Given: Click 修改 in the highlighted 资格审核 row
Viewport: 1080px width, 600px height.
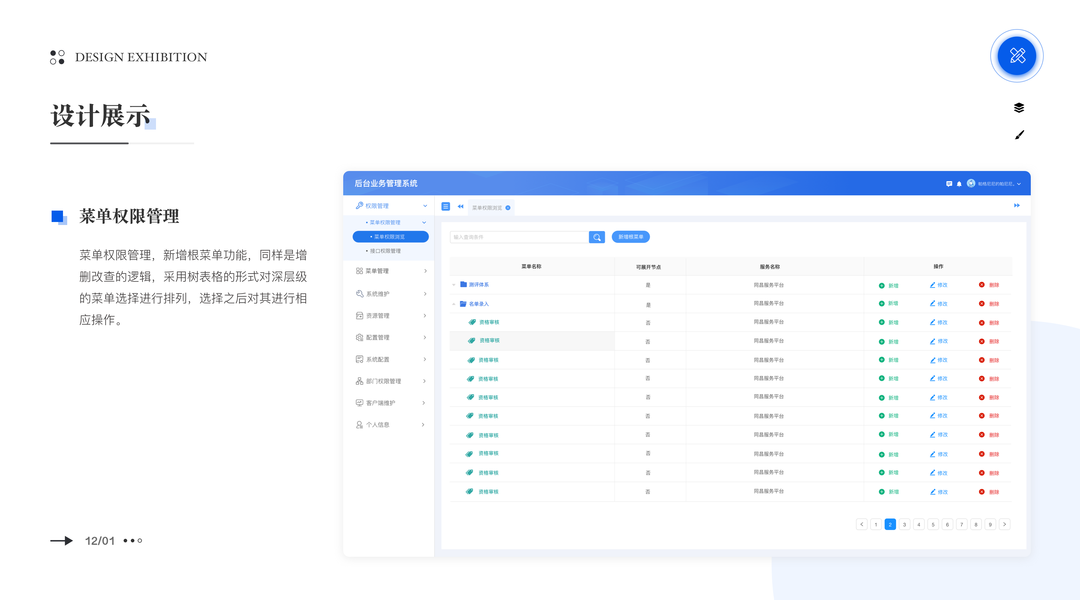Looking at the screenshot, I should [939, 342].
